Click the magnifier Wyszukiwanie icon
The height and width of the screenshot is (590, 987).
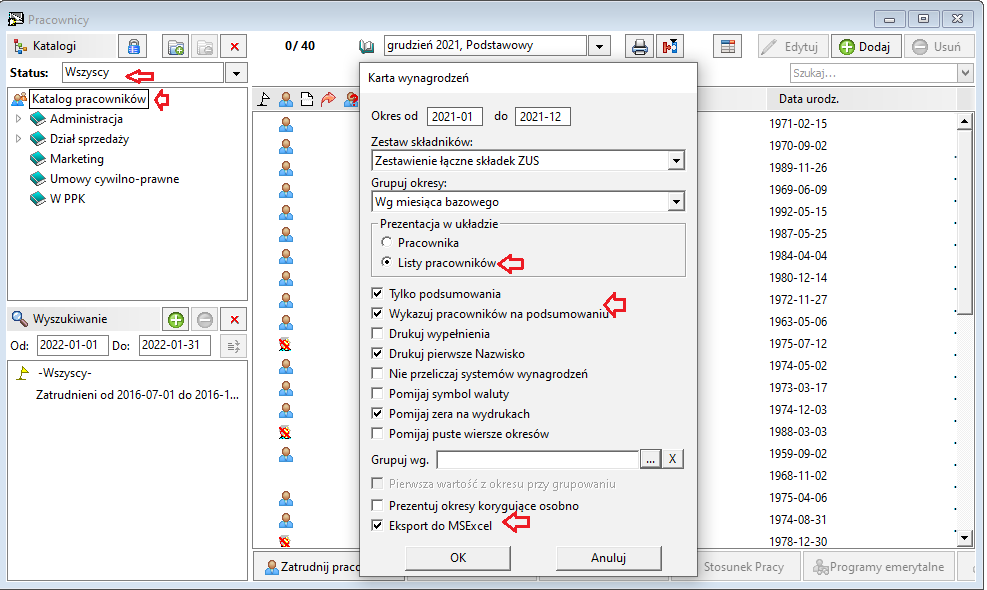coord(20,319)
